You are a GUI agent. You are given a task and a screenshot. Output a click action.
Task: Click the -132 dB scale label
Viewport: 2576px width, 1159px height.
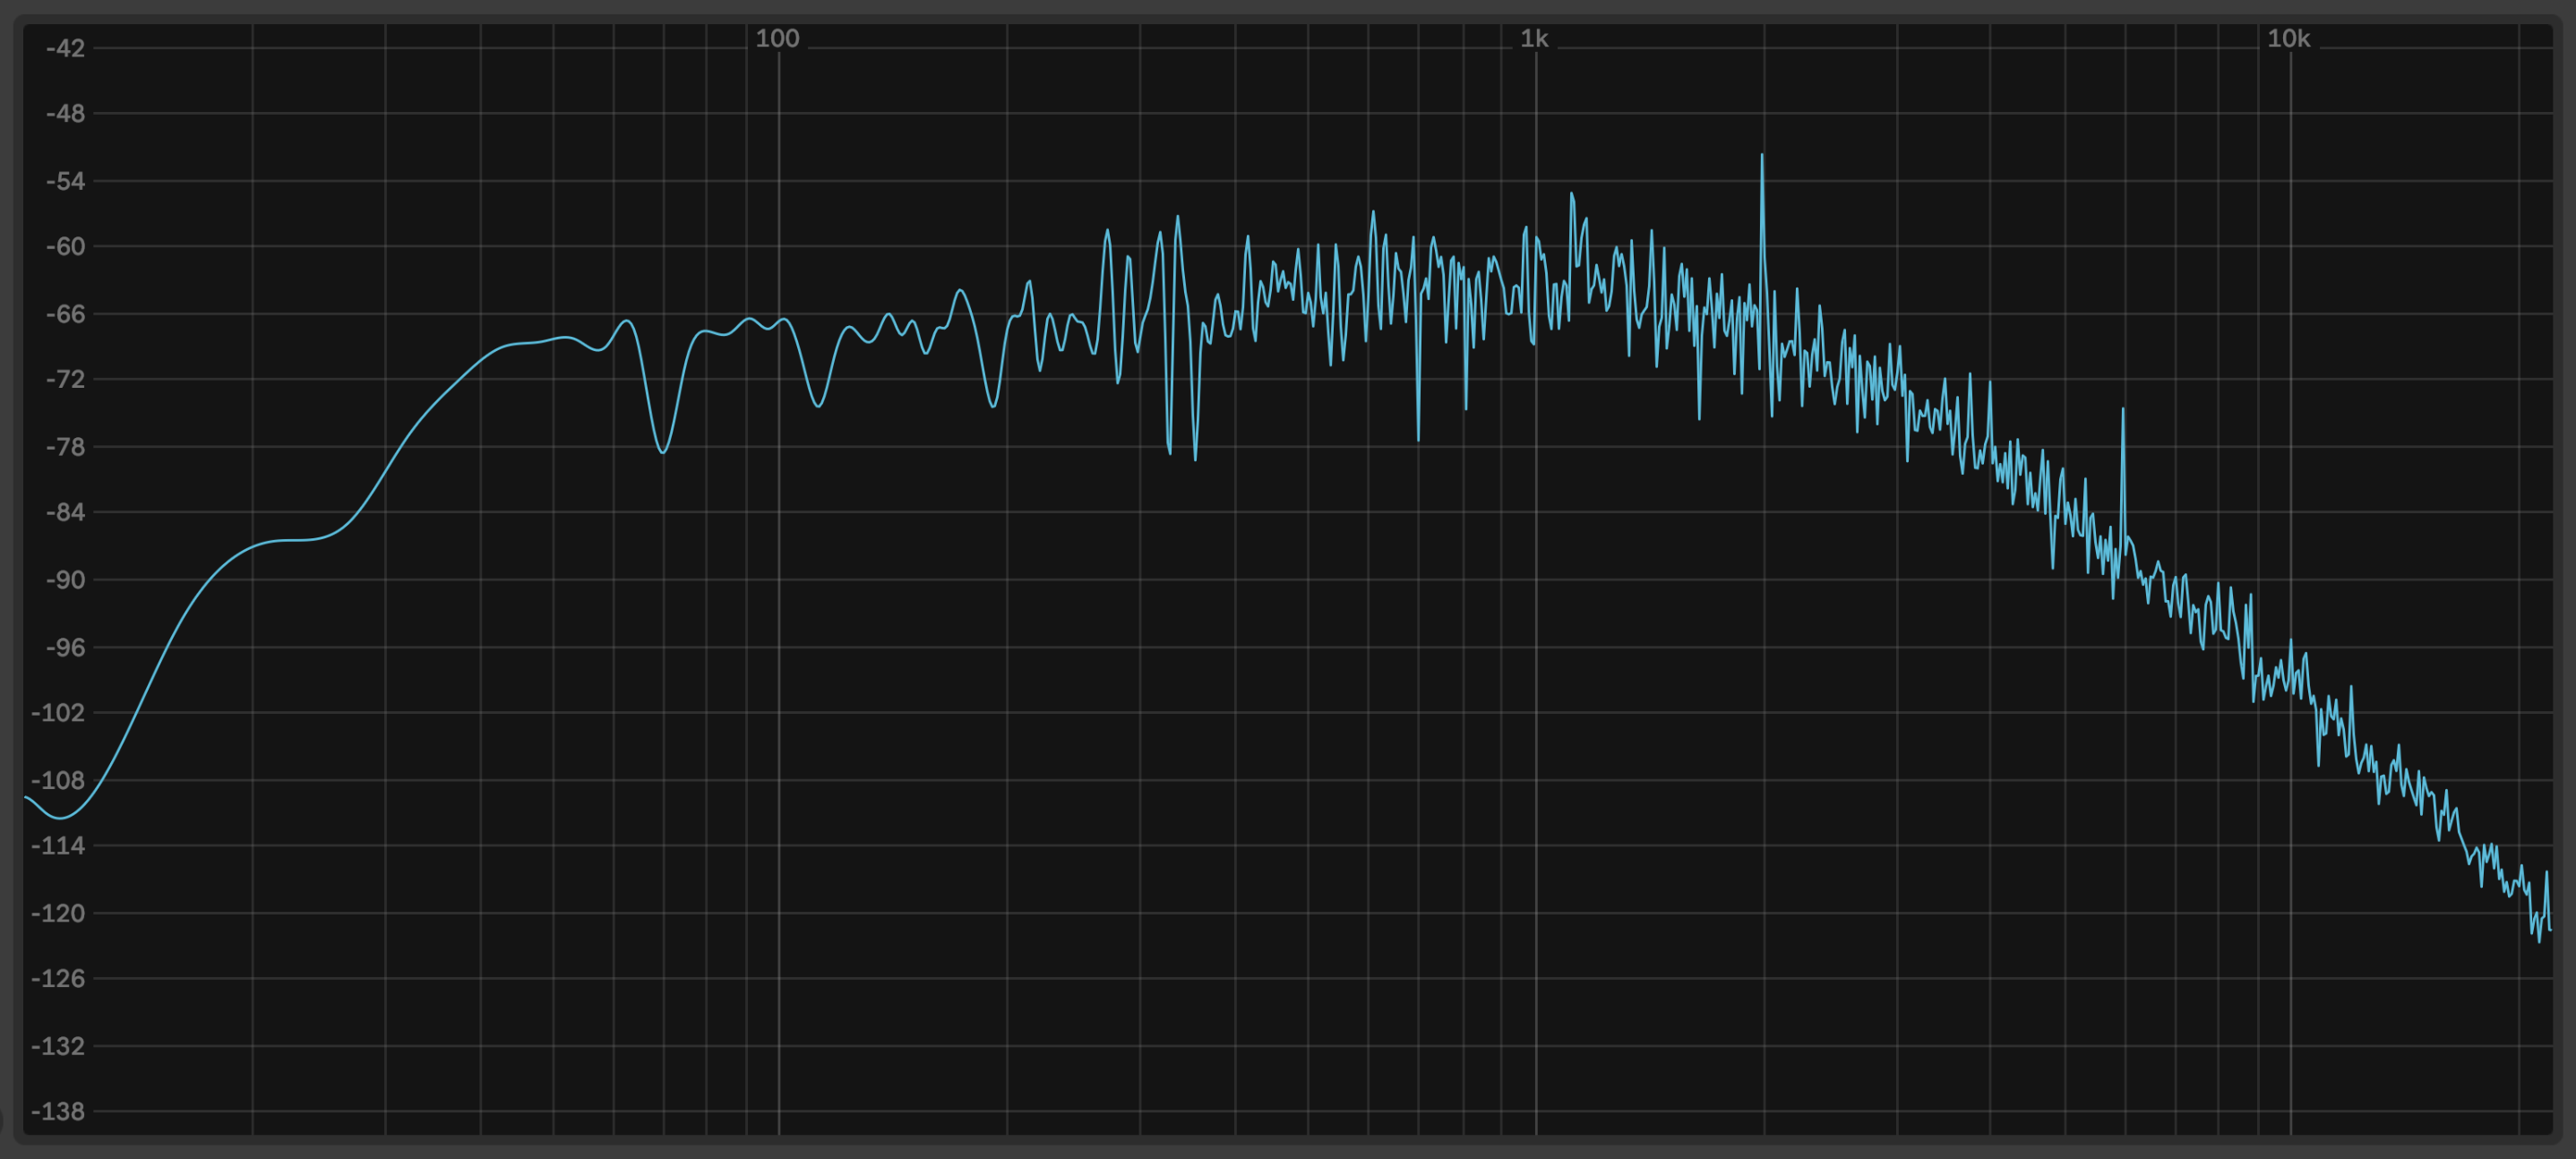pos(58,1046)
